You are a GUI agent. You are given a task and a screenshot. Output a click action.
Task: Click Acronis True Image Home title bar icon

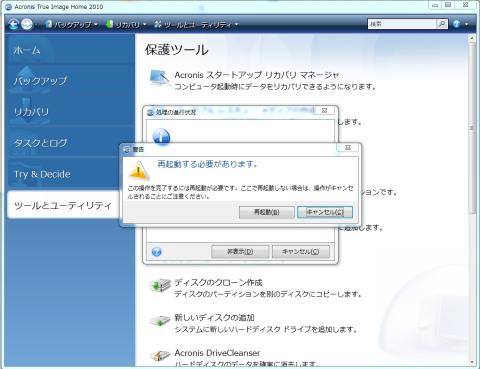coord(9,6)
